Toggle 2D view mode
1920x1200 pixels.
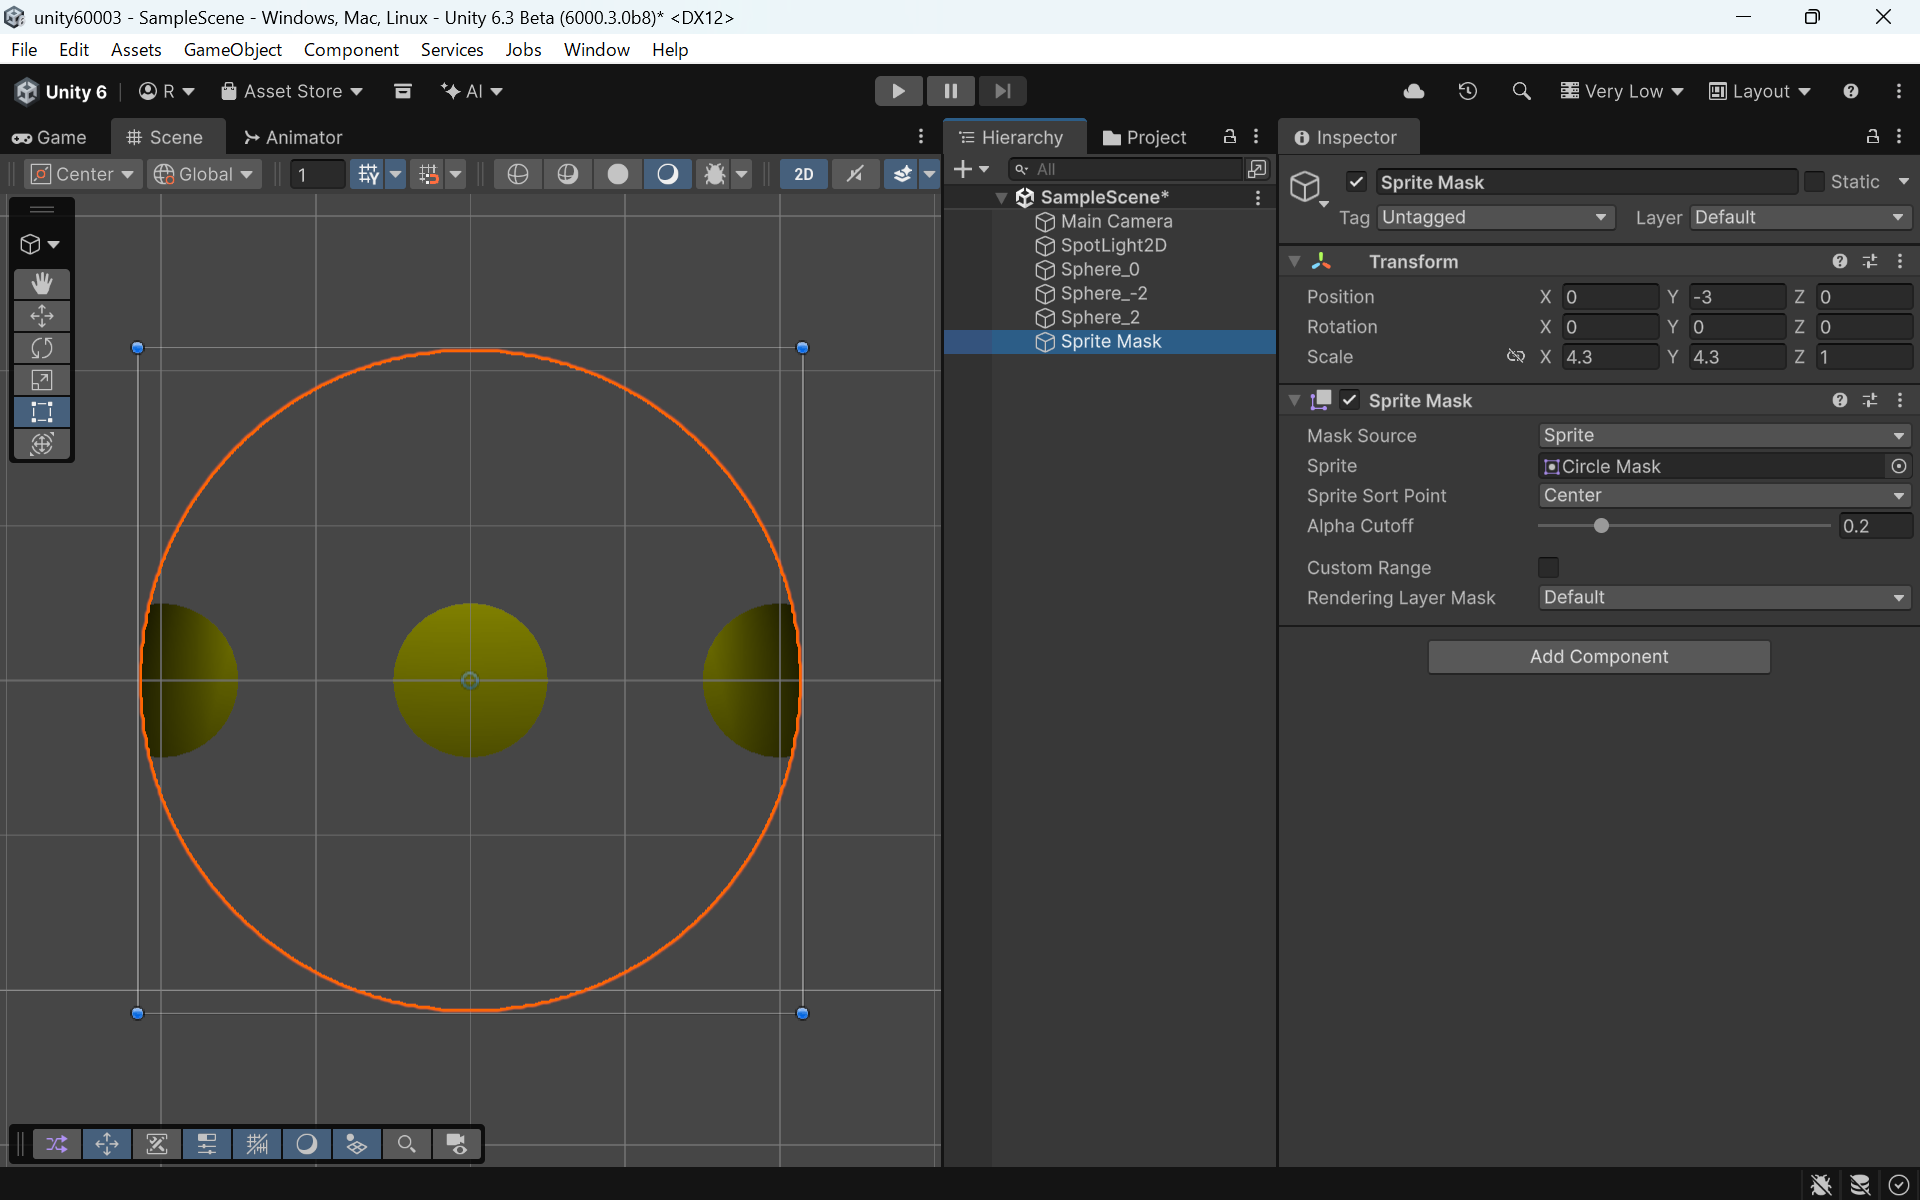pyautogui.click(x=803, y=174)
